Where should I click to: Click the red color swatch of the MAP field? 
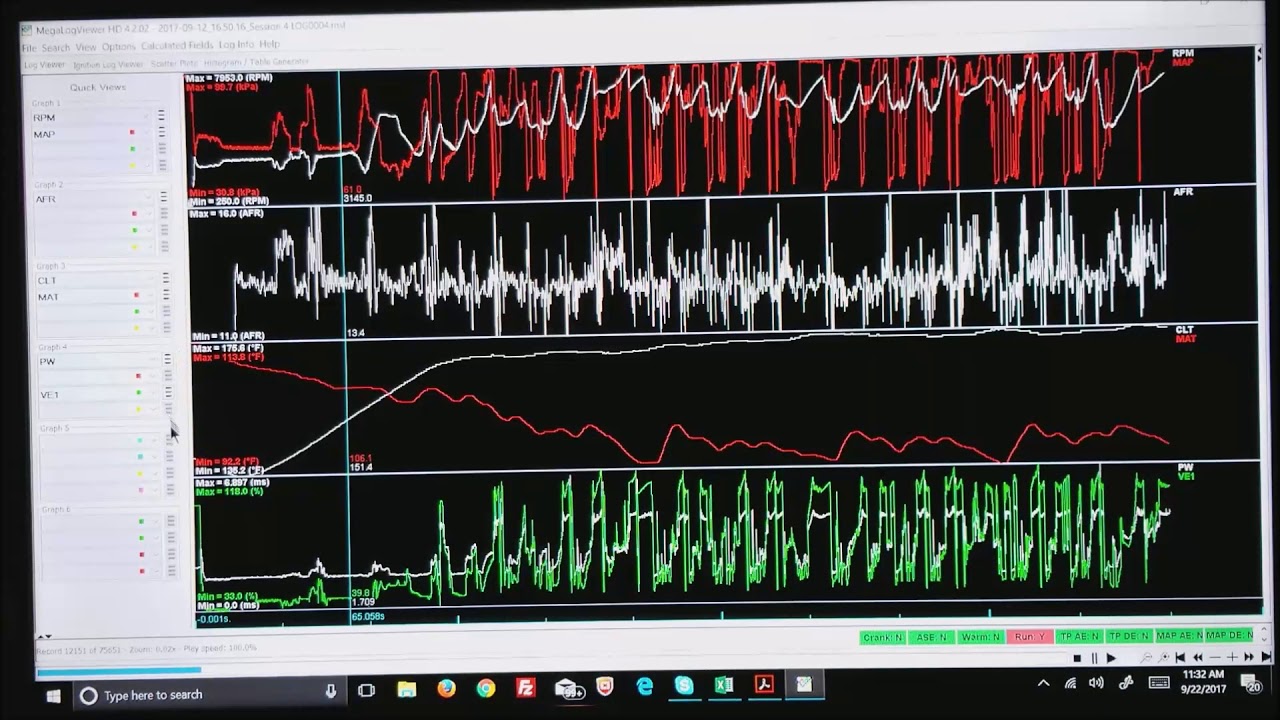(x=132, y=133)
